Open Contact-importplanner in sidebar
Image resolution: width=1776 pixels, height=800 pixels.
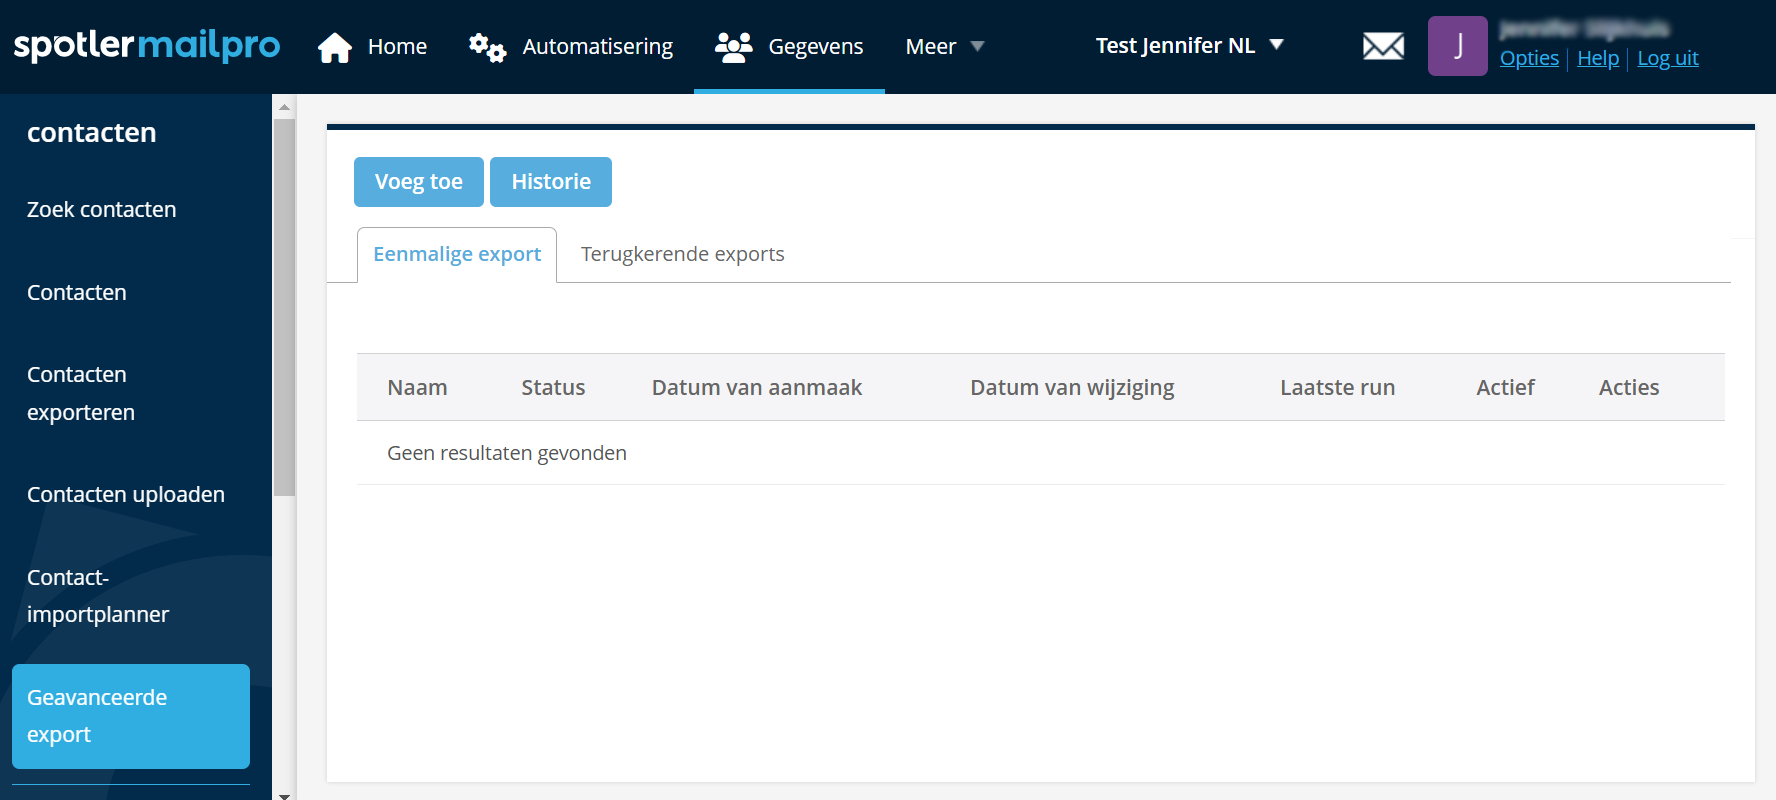[98, 596]
